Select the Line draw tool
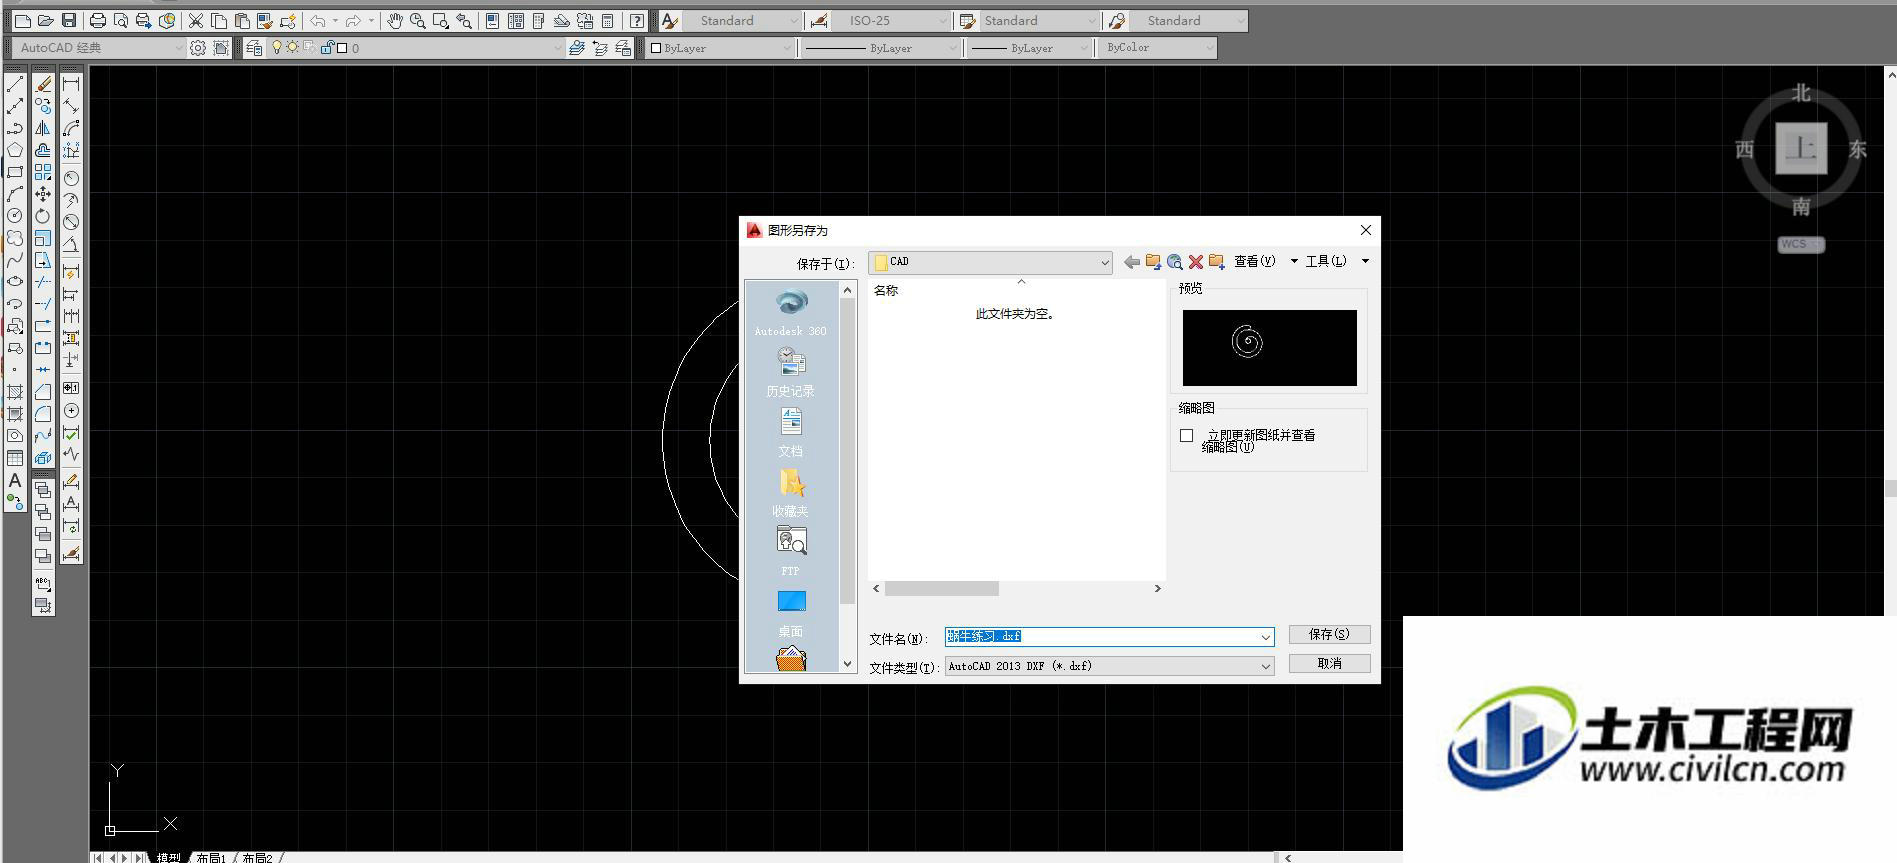1897x863 pixels. click(x=15, y=85)
